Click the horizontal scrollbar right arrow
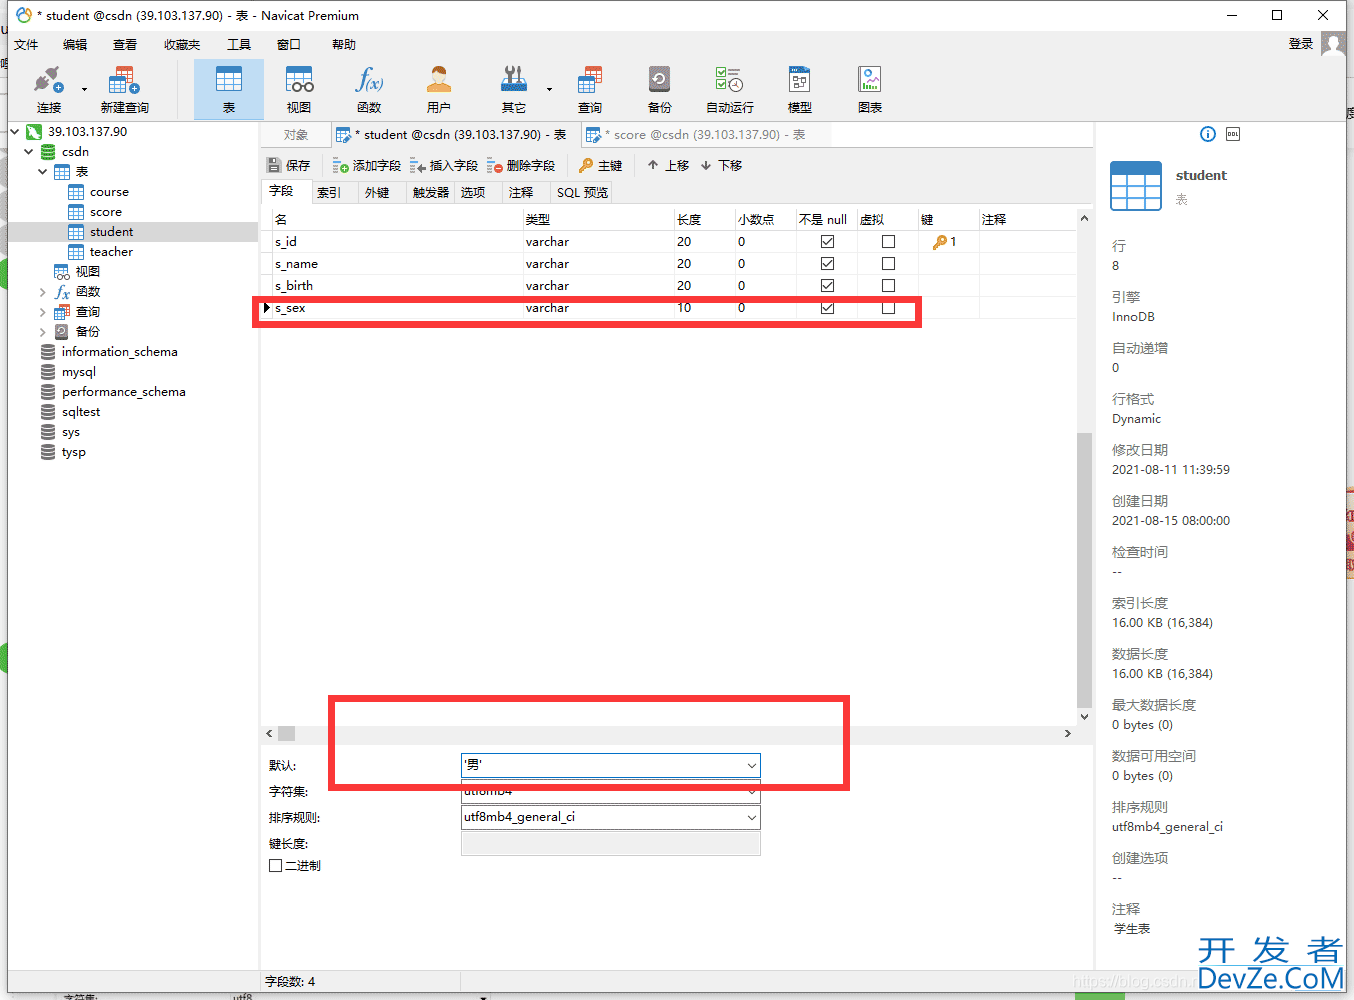 click(1068, 734)
